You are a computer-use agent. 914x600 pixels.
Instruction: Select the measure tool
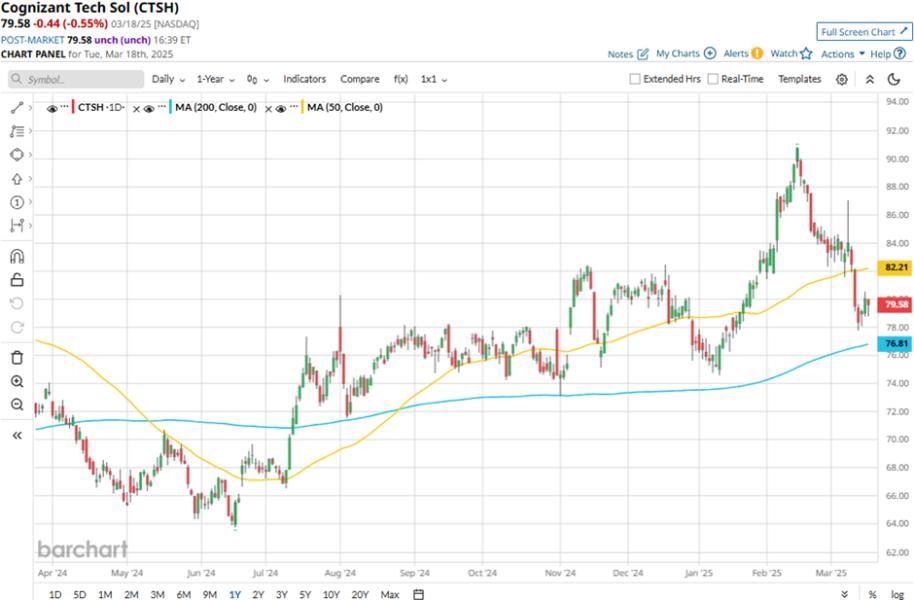(17, 225)
